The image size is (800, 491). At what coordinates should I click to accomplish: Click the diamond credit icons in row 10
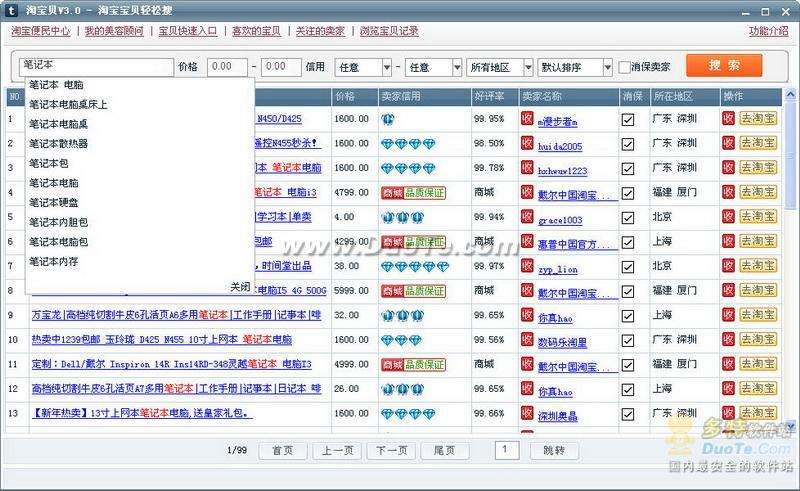pos(402,340)
